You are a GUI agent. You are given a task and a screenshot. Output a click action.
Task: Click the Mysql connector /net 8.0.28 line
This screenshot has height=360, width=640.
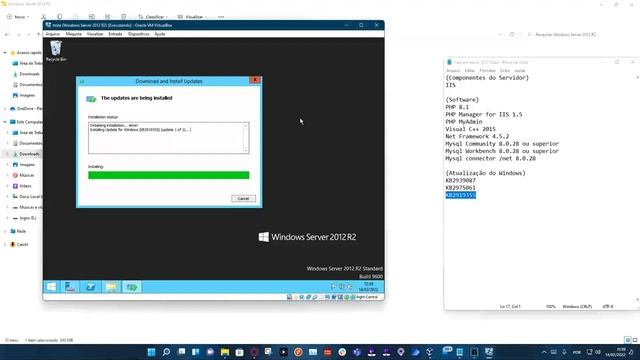click(490, 158)
